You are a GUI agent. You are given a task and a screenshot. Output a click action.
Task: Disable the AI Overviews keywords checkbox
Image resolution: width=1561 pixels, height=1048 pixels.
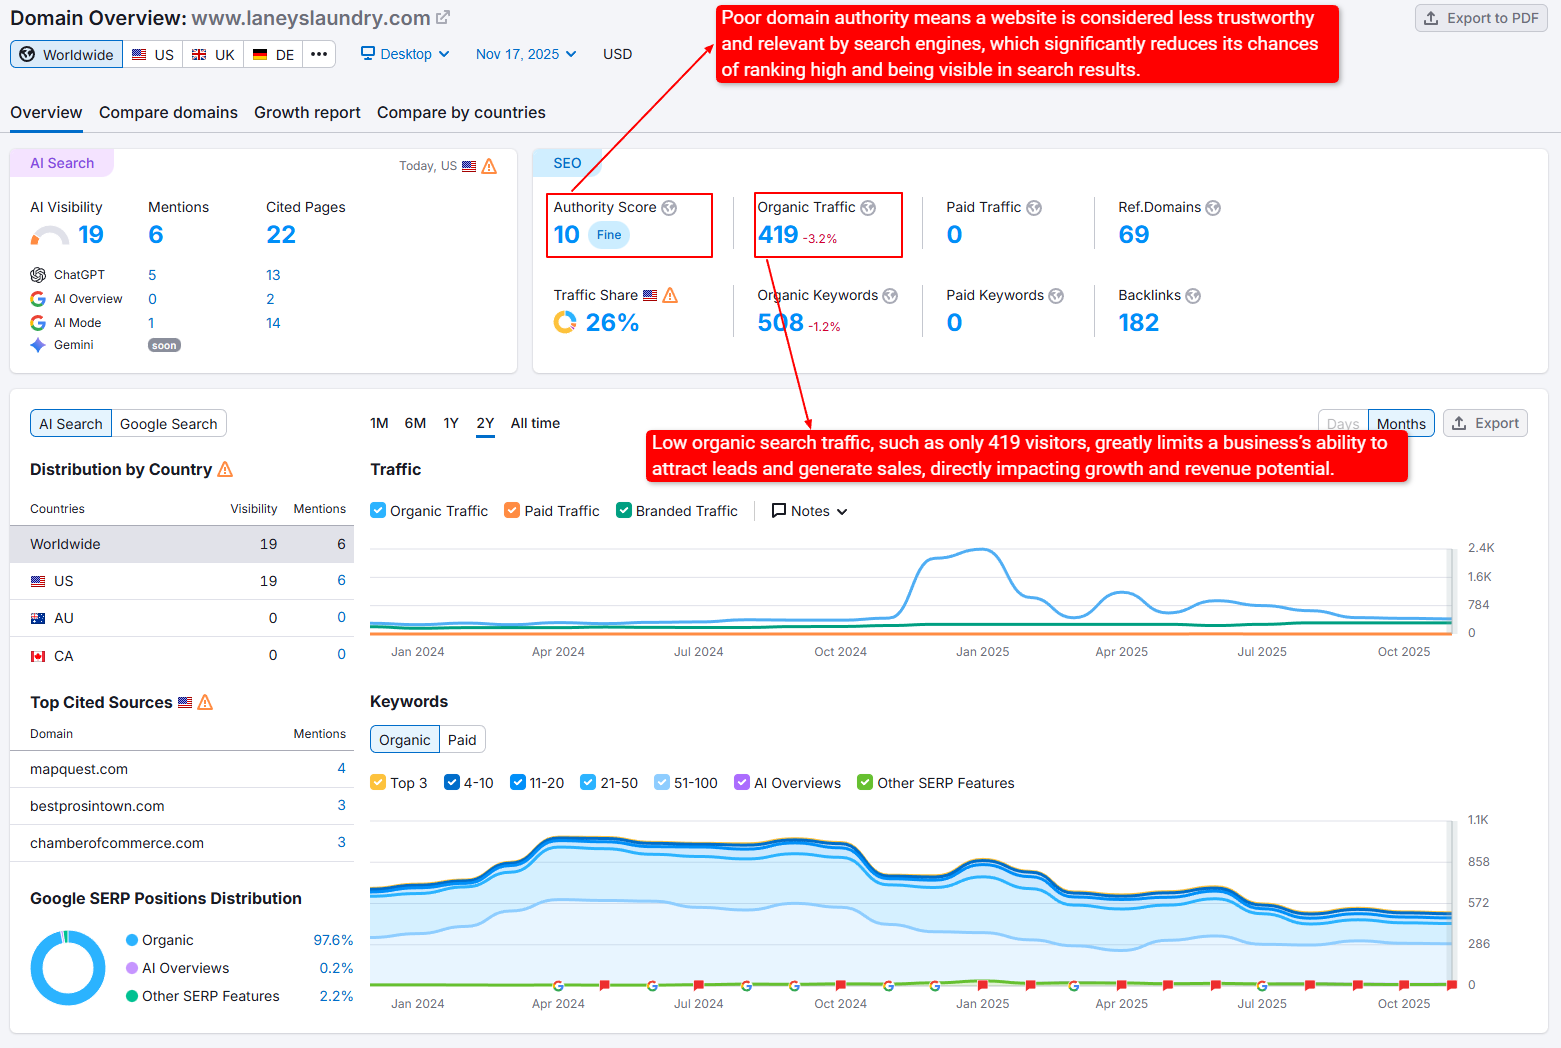(x=742, y=783)
